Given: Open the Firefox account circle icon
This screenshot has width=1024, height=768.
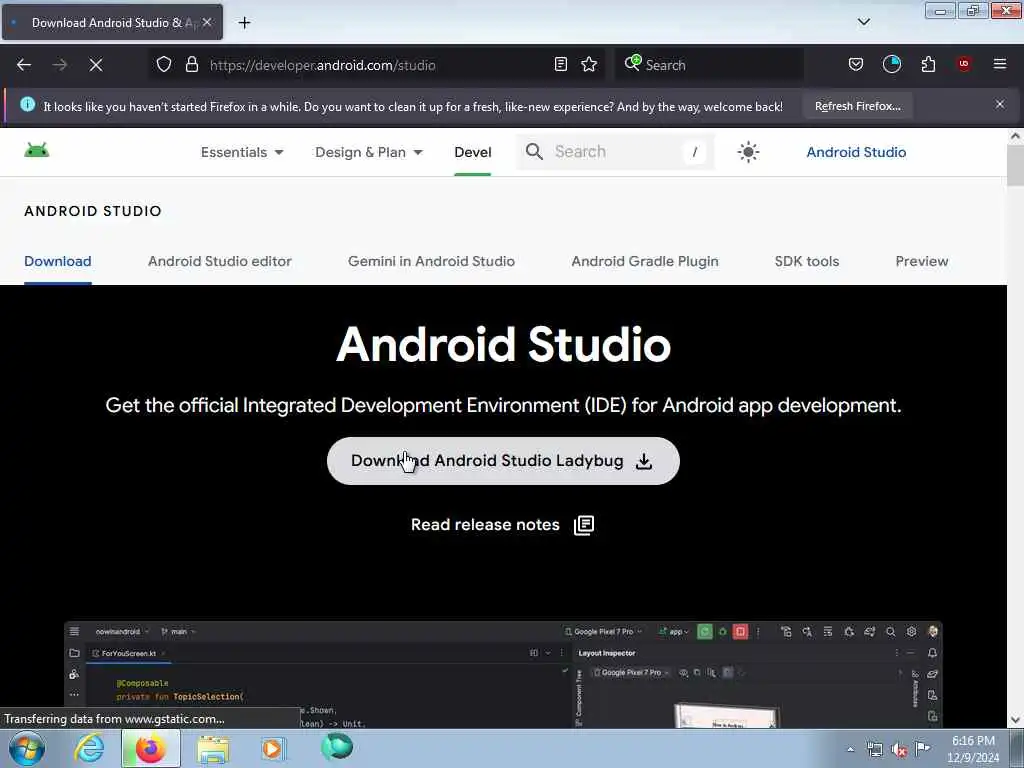Looking at the screenshot, I should point(891,64).
